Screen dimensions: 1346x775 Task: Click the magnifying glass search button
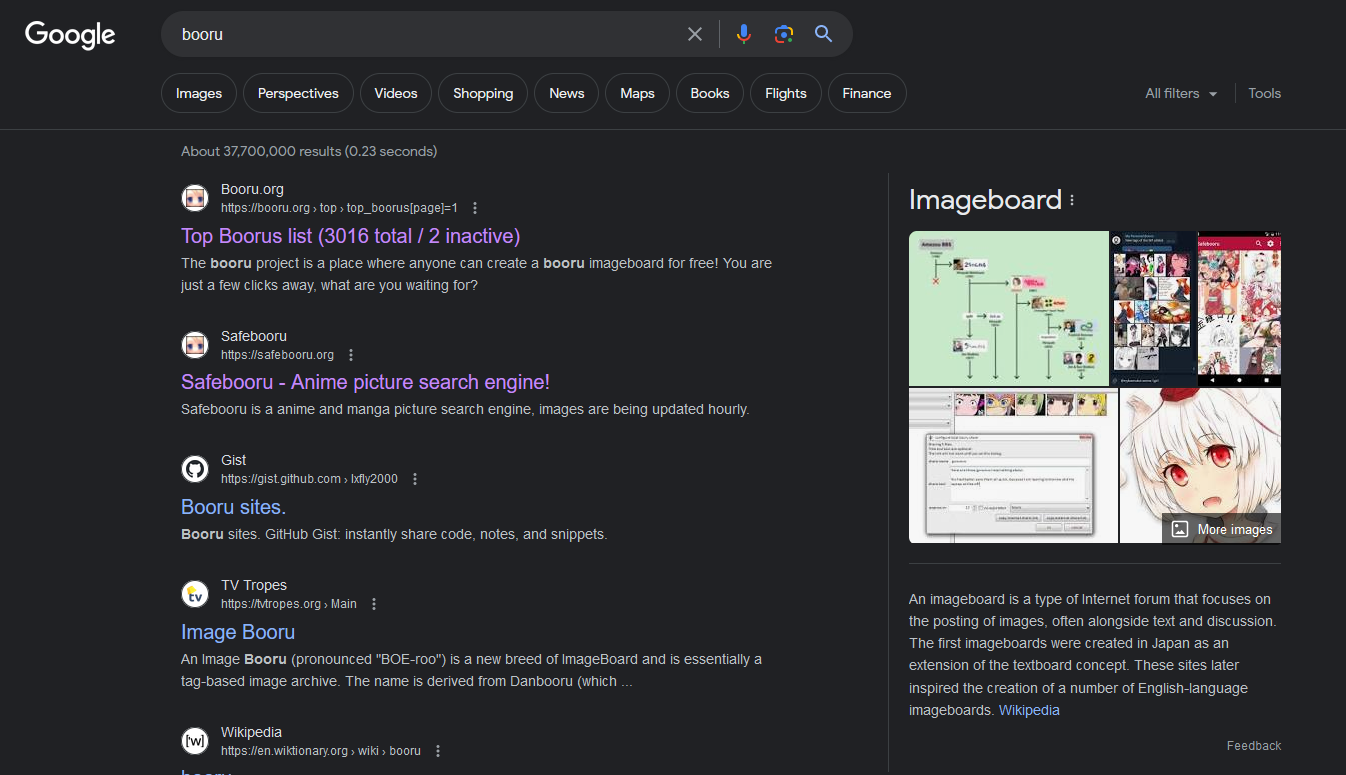pos(823,34)
